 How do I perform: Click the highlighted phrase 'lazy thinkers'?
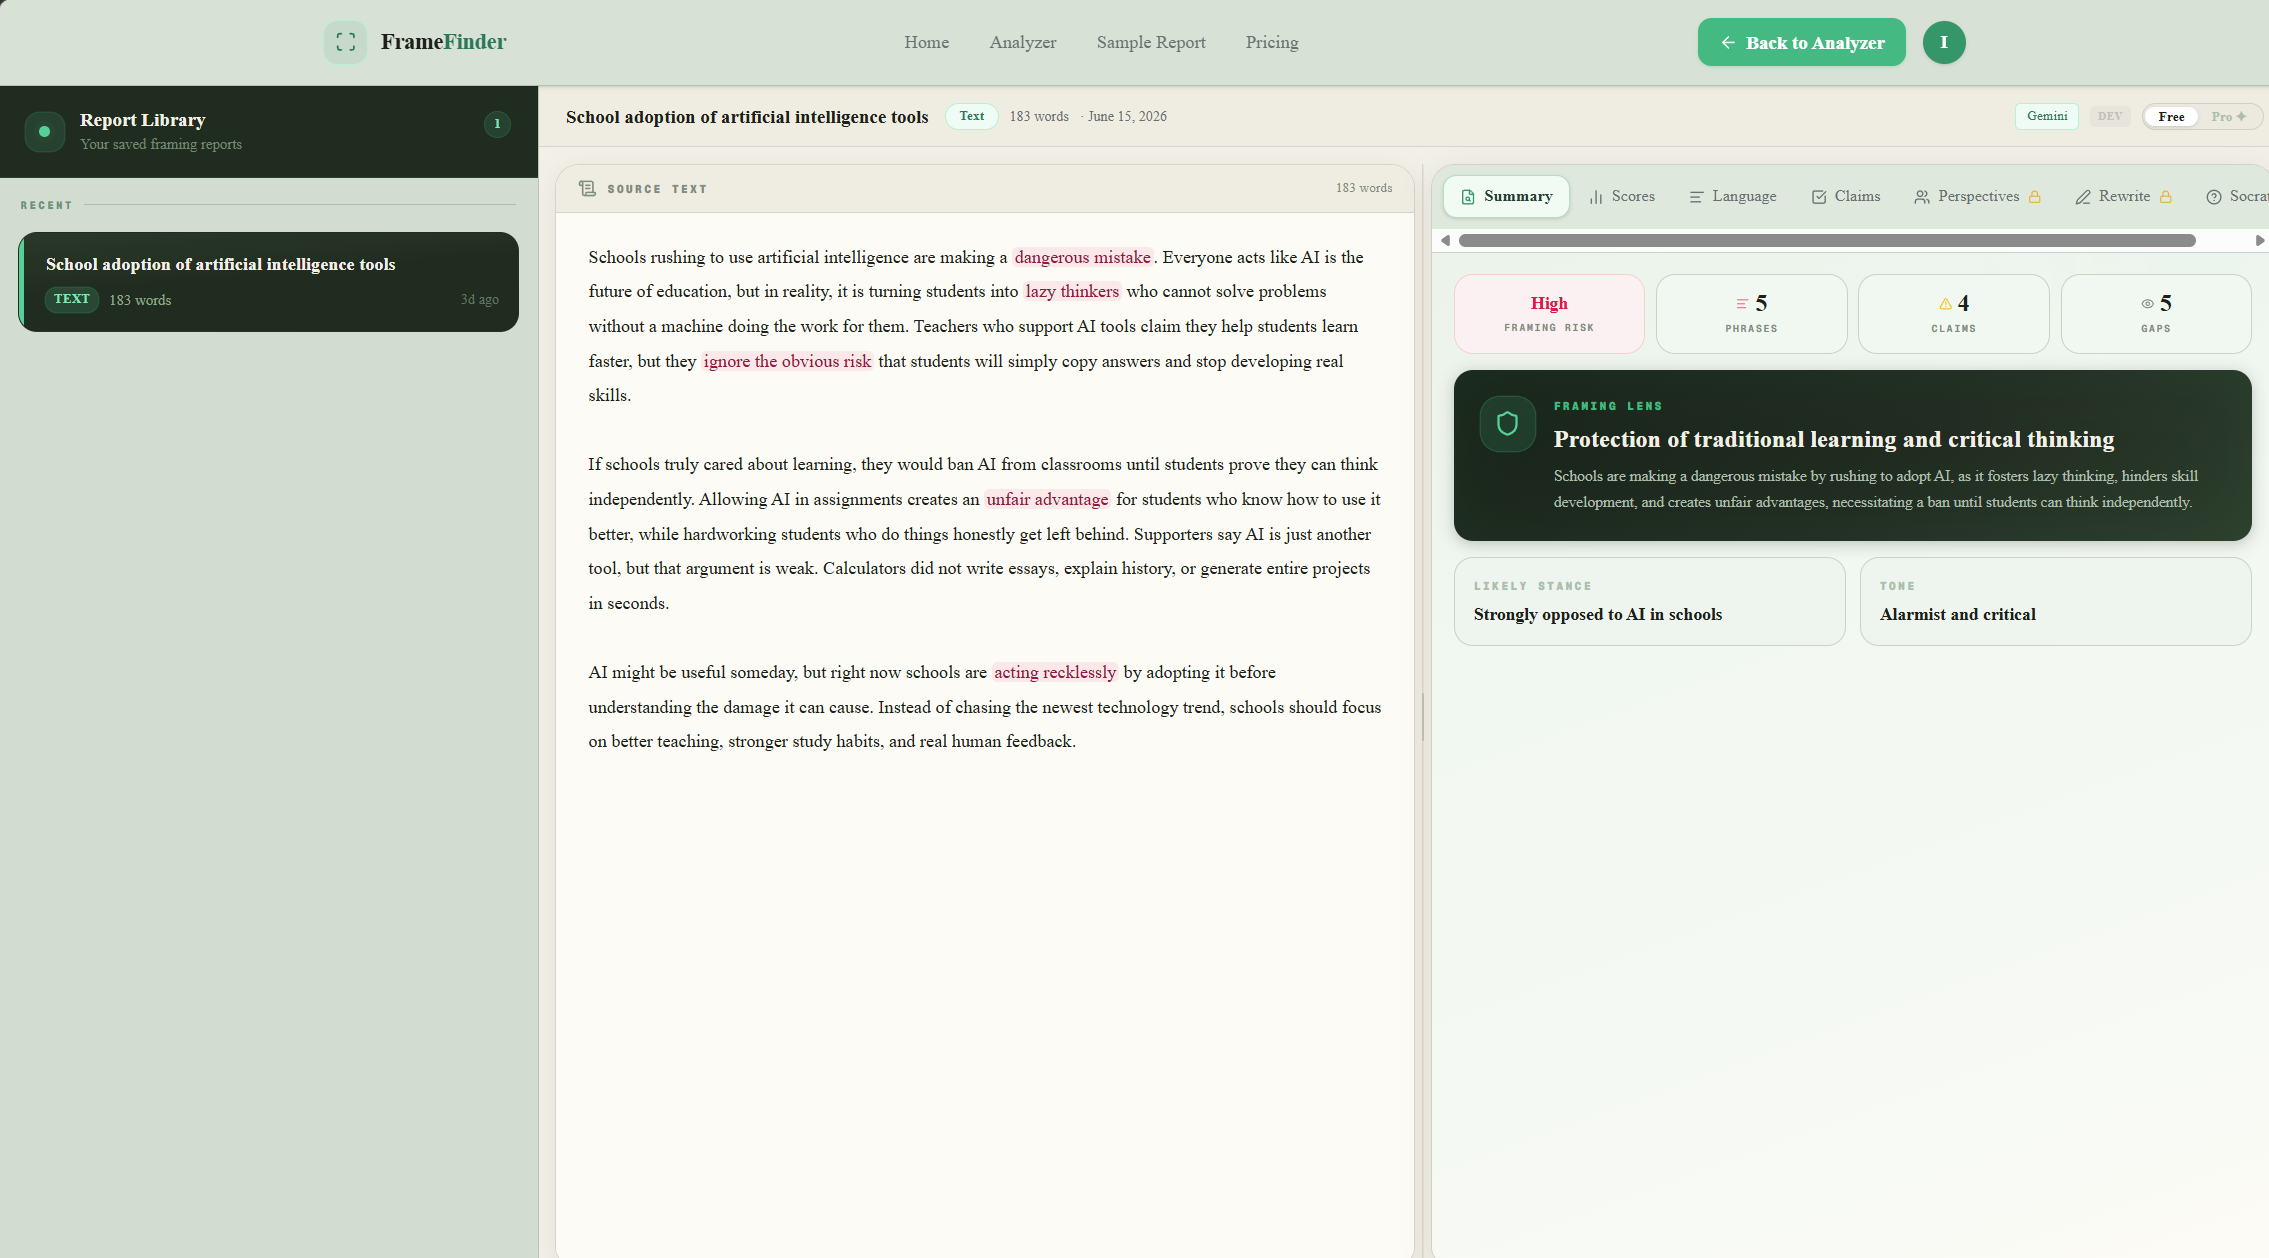(x=1072, y=291)
